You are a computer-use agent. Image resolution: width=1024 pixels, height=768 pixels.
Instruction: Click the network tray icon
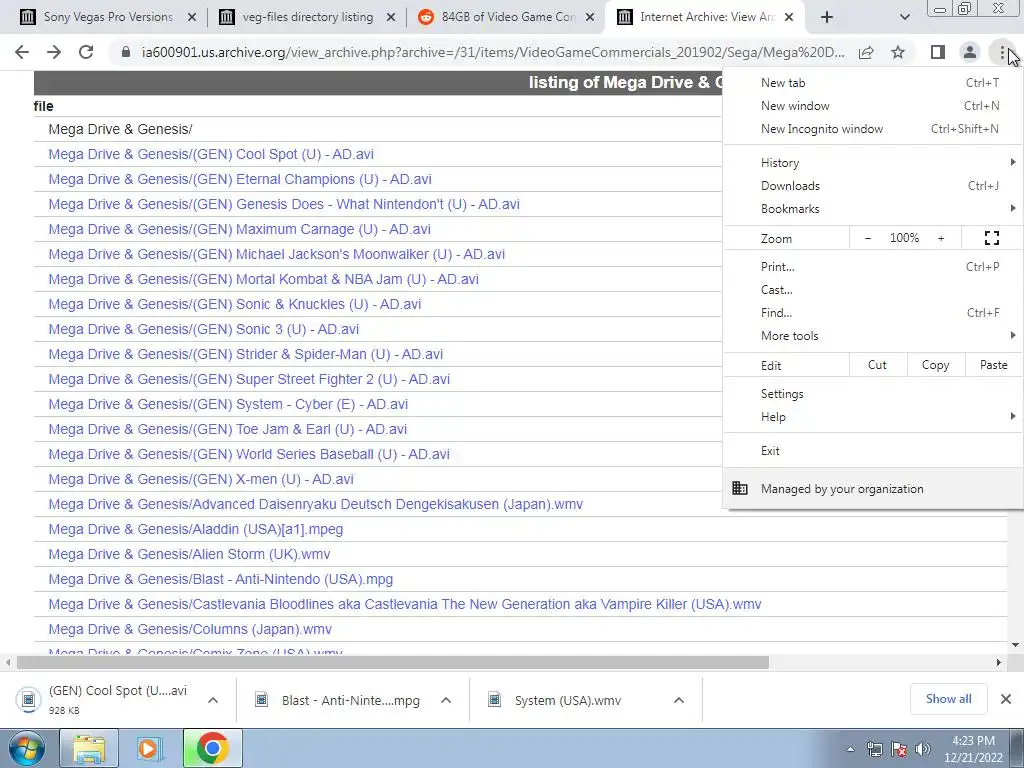(874, 749)
